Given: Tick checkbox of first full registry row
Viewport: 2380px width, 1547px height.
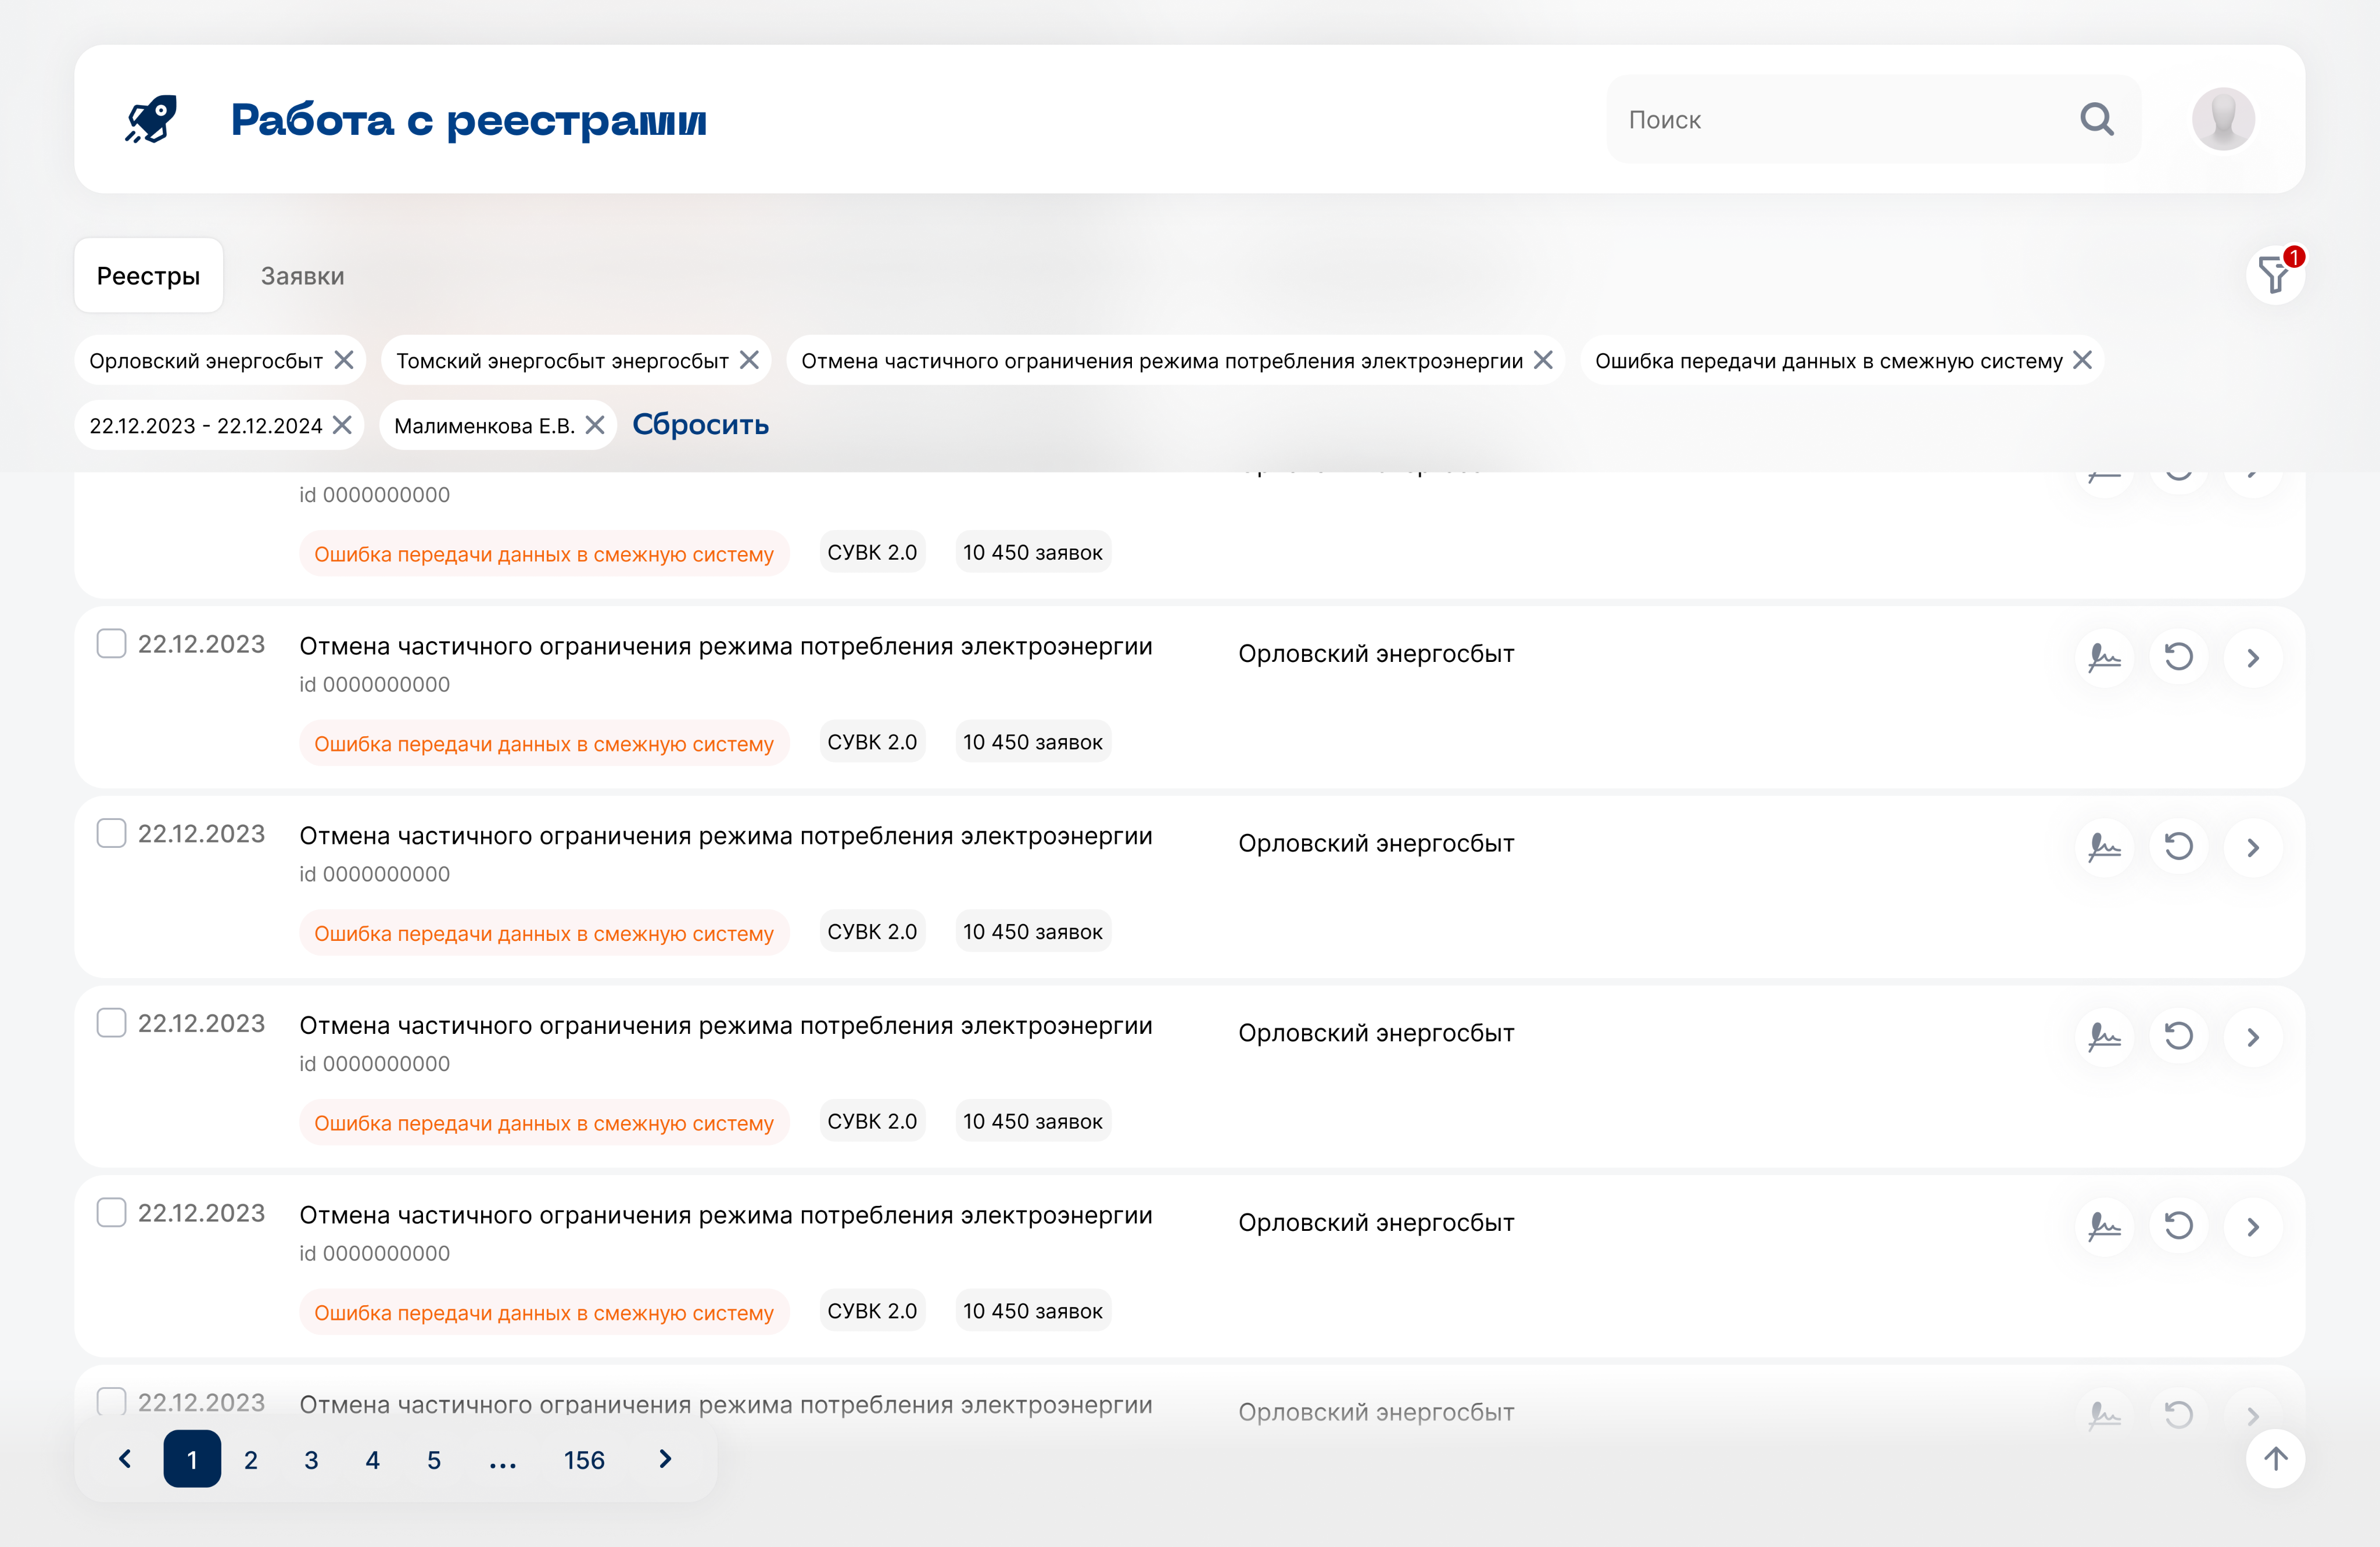Looking at the screenshot, I should 111,643.
